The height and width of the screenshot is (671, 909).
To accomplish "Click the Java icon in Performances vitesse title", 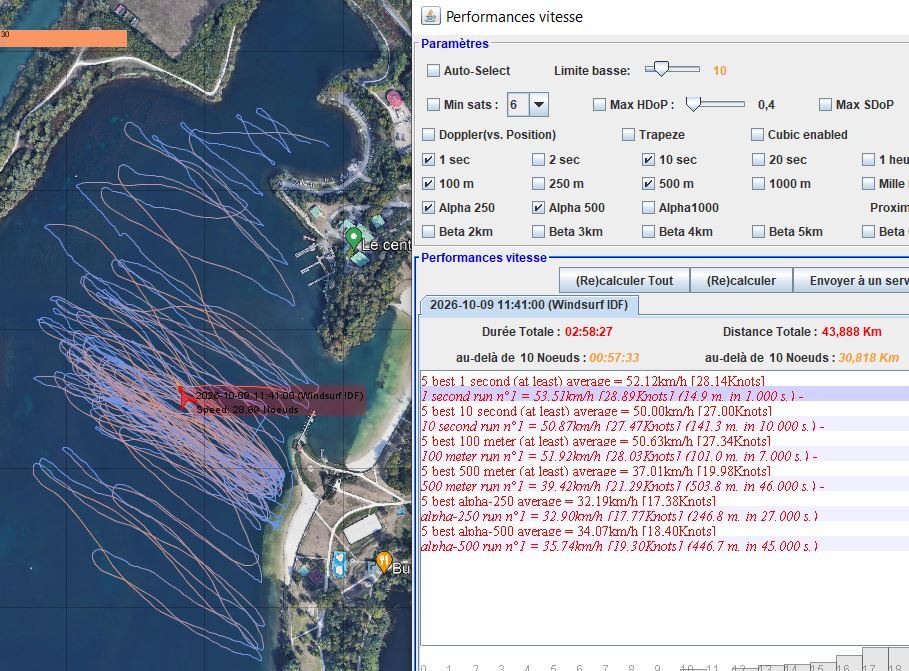I will click(x=430, y=16).
